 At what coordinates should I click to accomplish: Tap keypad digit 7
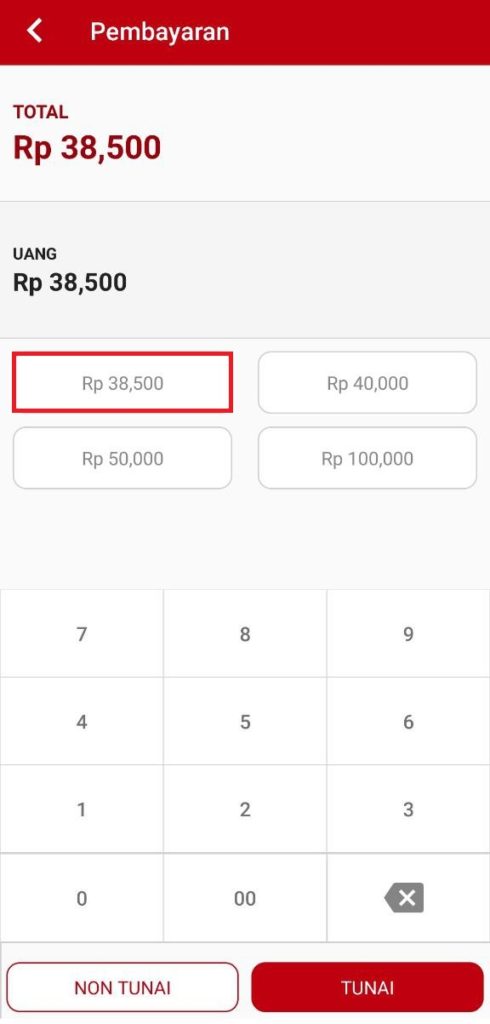click(82, 633)
